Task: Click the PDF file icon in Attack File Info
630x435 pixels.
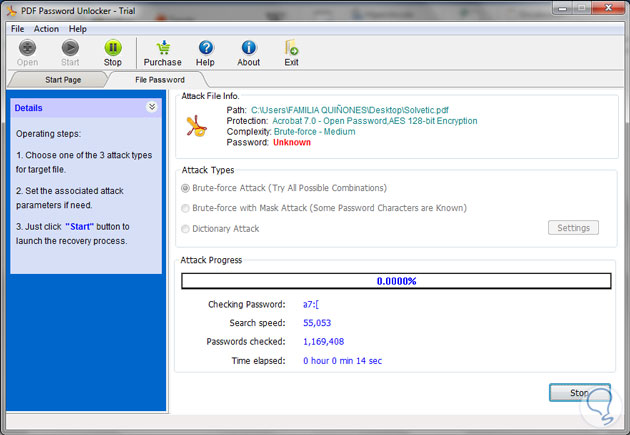Action: coord(196,126)
